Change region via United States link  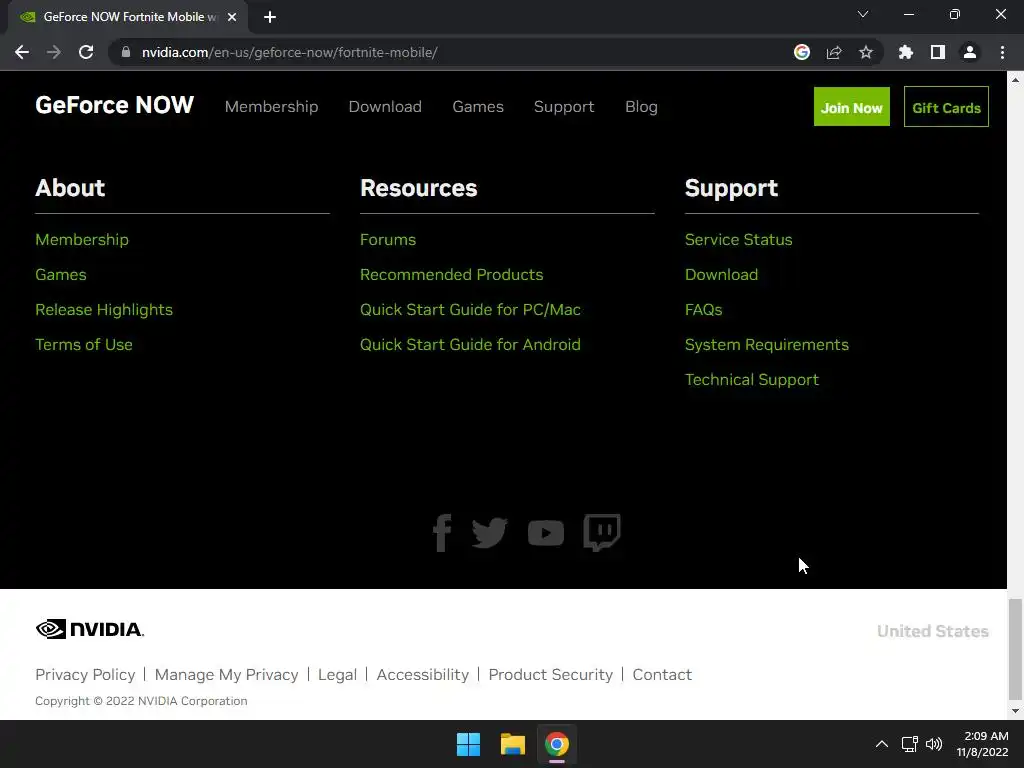pos(933,631)
